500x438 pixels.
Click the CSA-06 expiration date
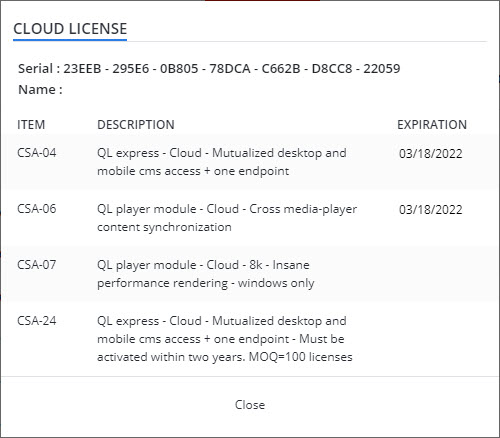click(x=431, y=210)
